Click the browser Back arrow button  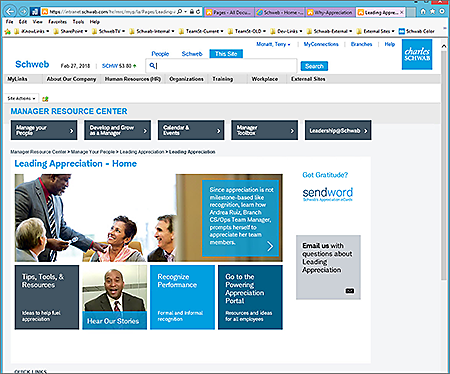(10, 12)
